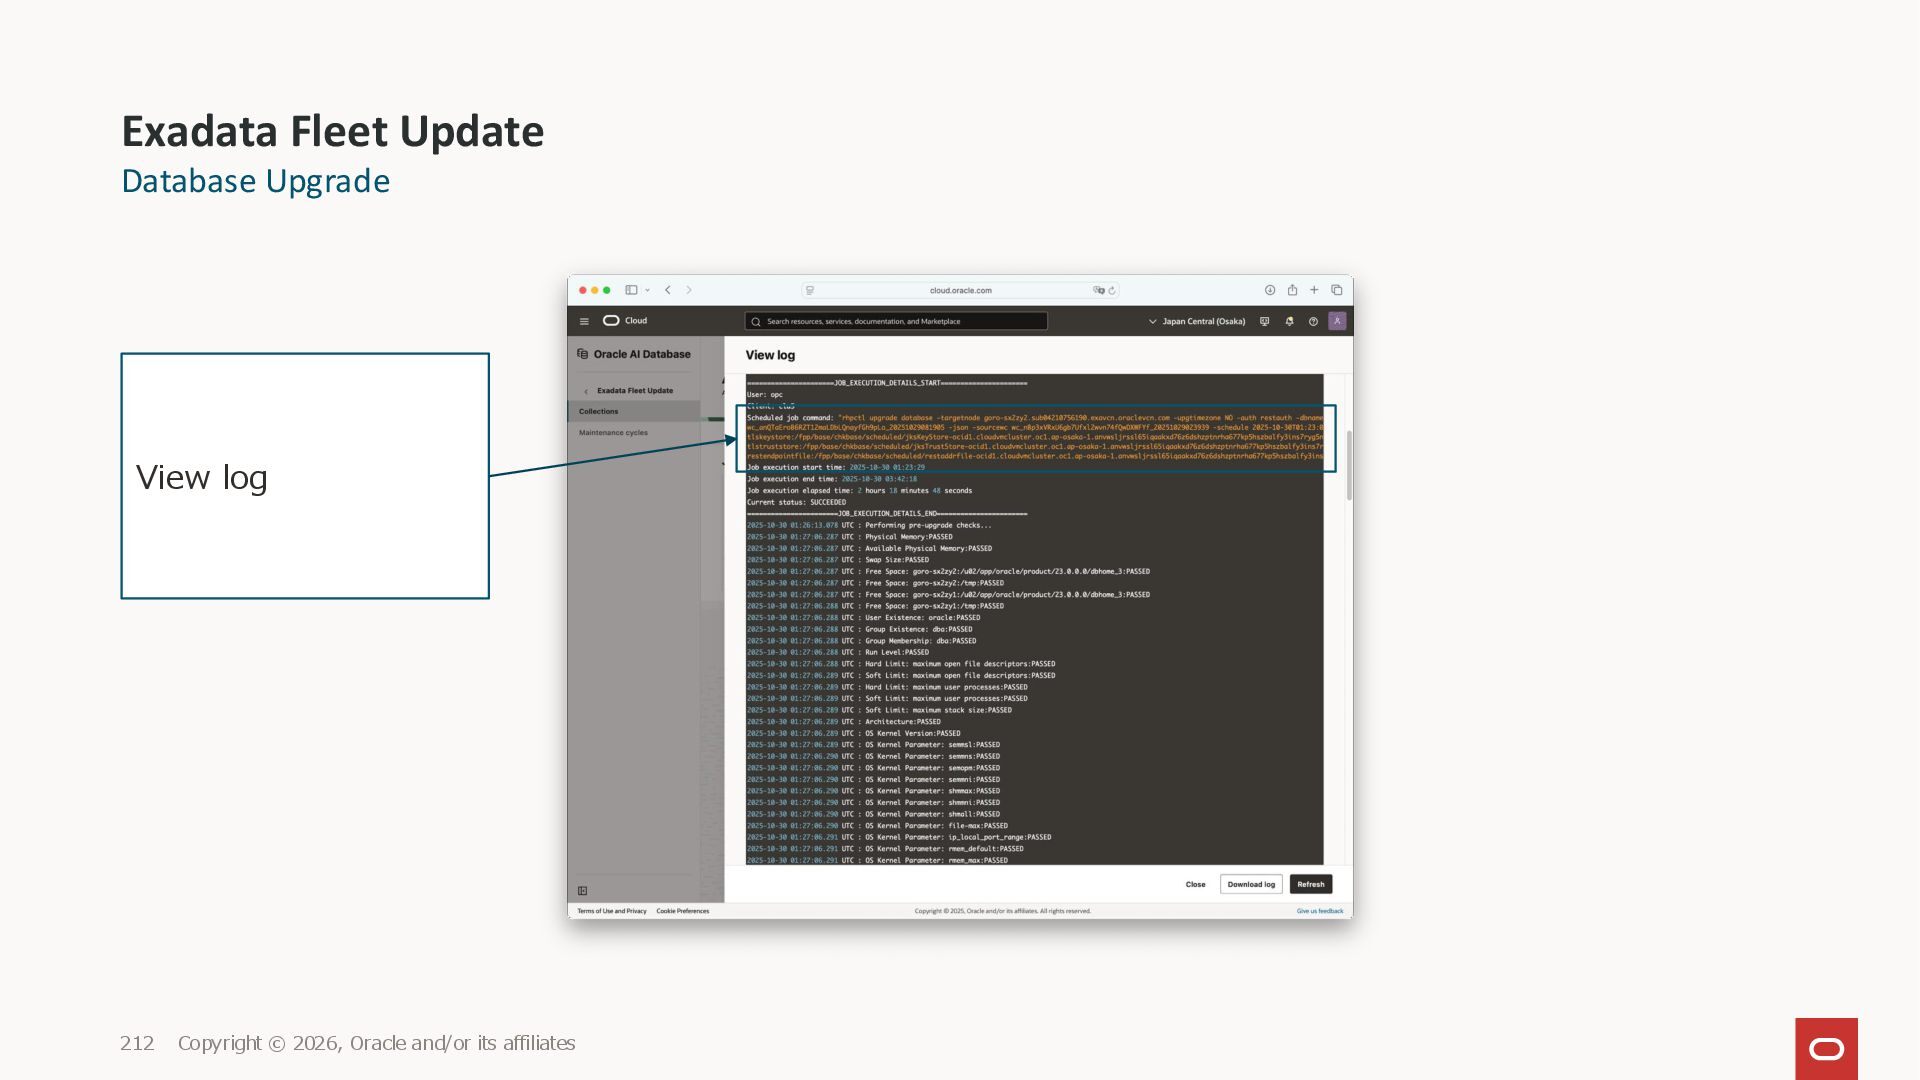Click the Download log button
Image resolution: width=1920 pixels, height=1080 pixels.
pyautogui.click(x=1251, y=884)
